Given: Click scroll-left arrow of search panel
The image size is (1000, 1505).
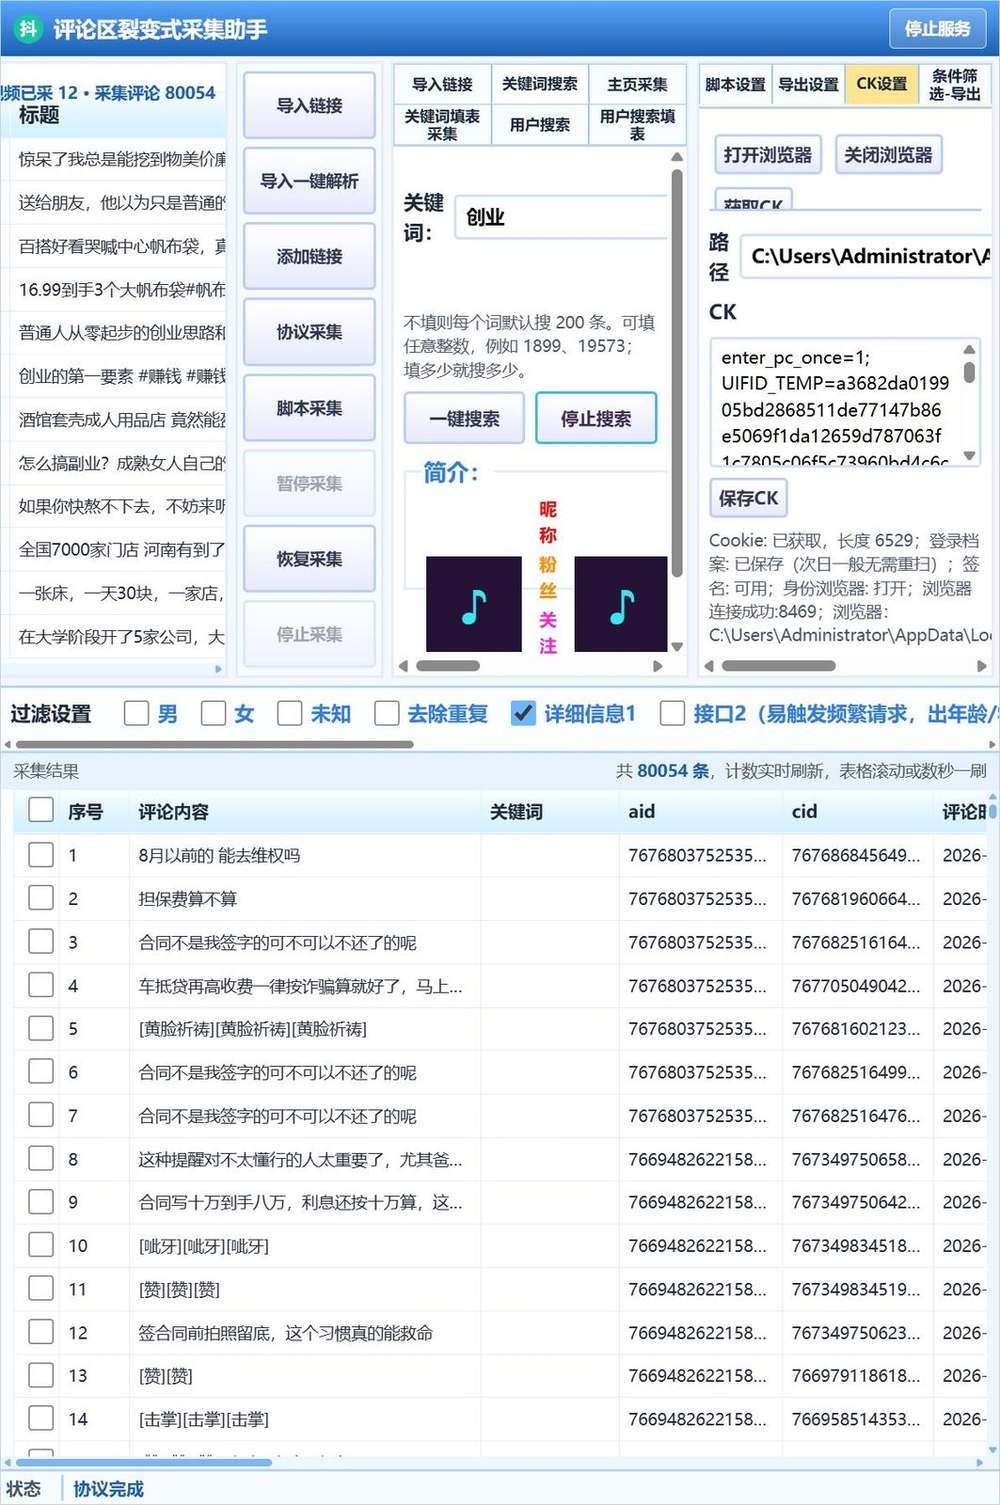Looking at the screenshot, I should tap(403, 665).
